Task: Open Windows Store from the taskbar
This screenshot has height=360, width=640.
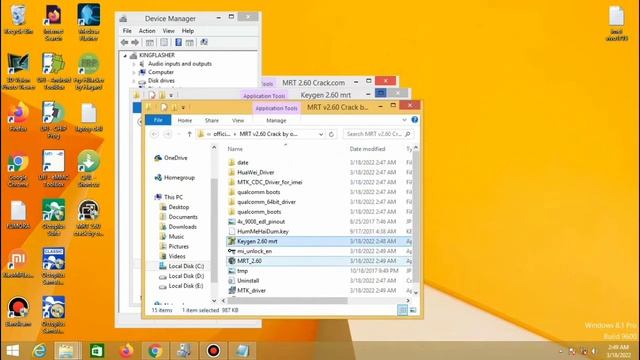Action: coord(97,351)
